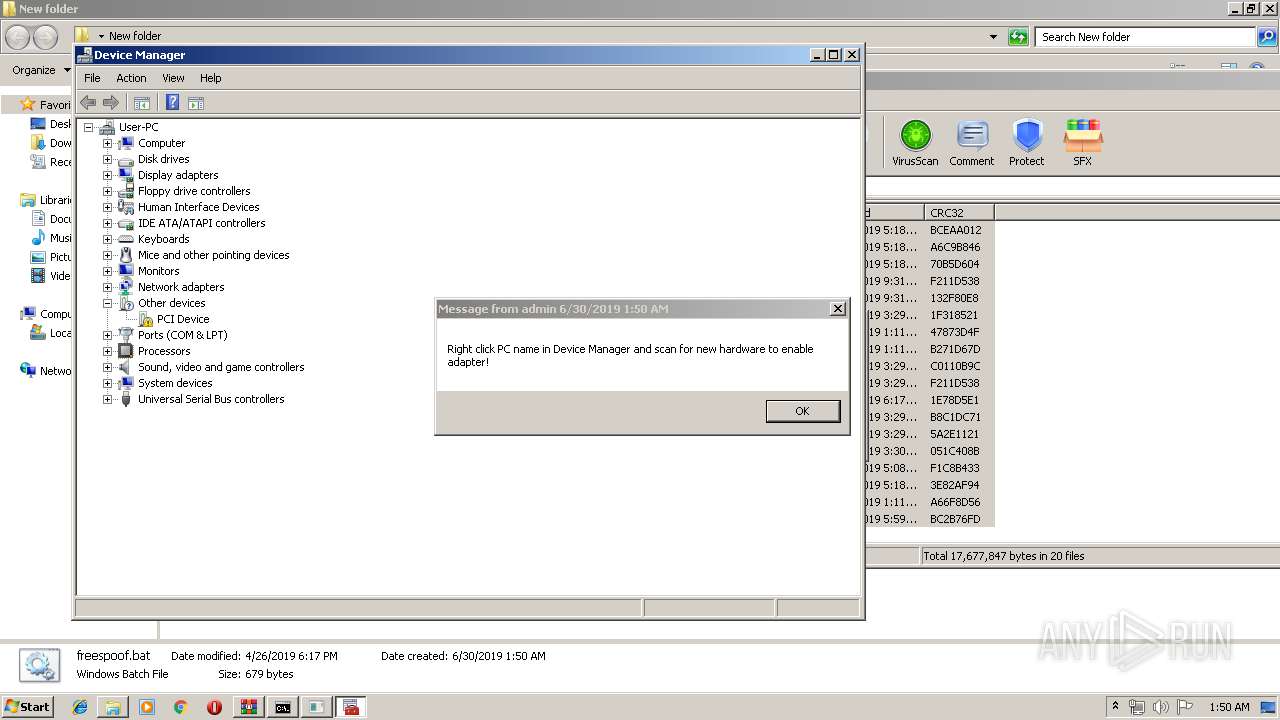Open Windows Explorer folder icon in taskbar

[113, 707]
